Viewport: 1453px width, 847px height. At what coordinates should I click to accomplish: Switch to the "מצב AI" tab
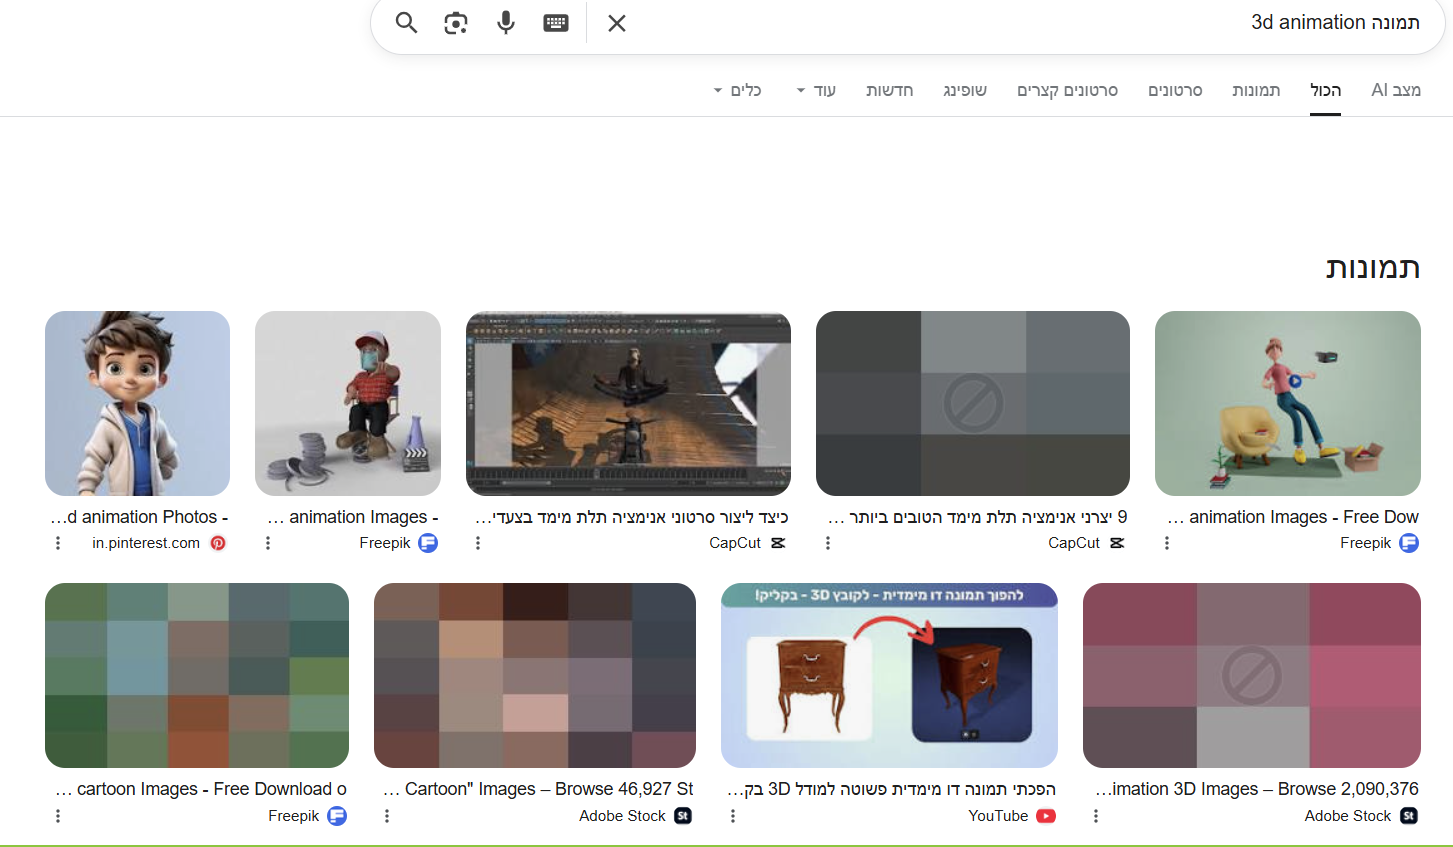tap(1396, 90)
